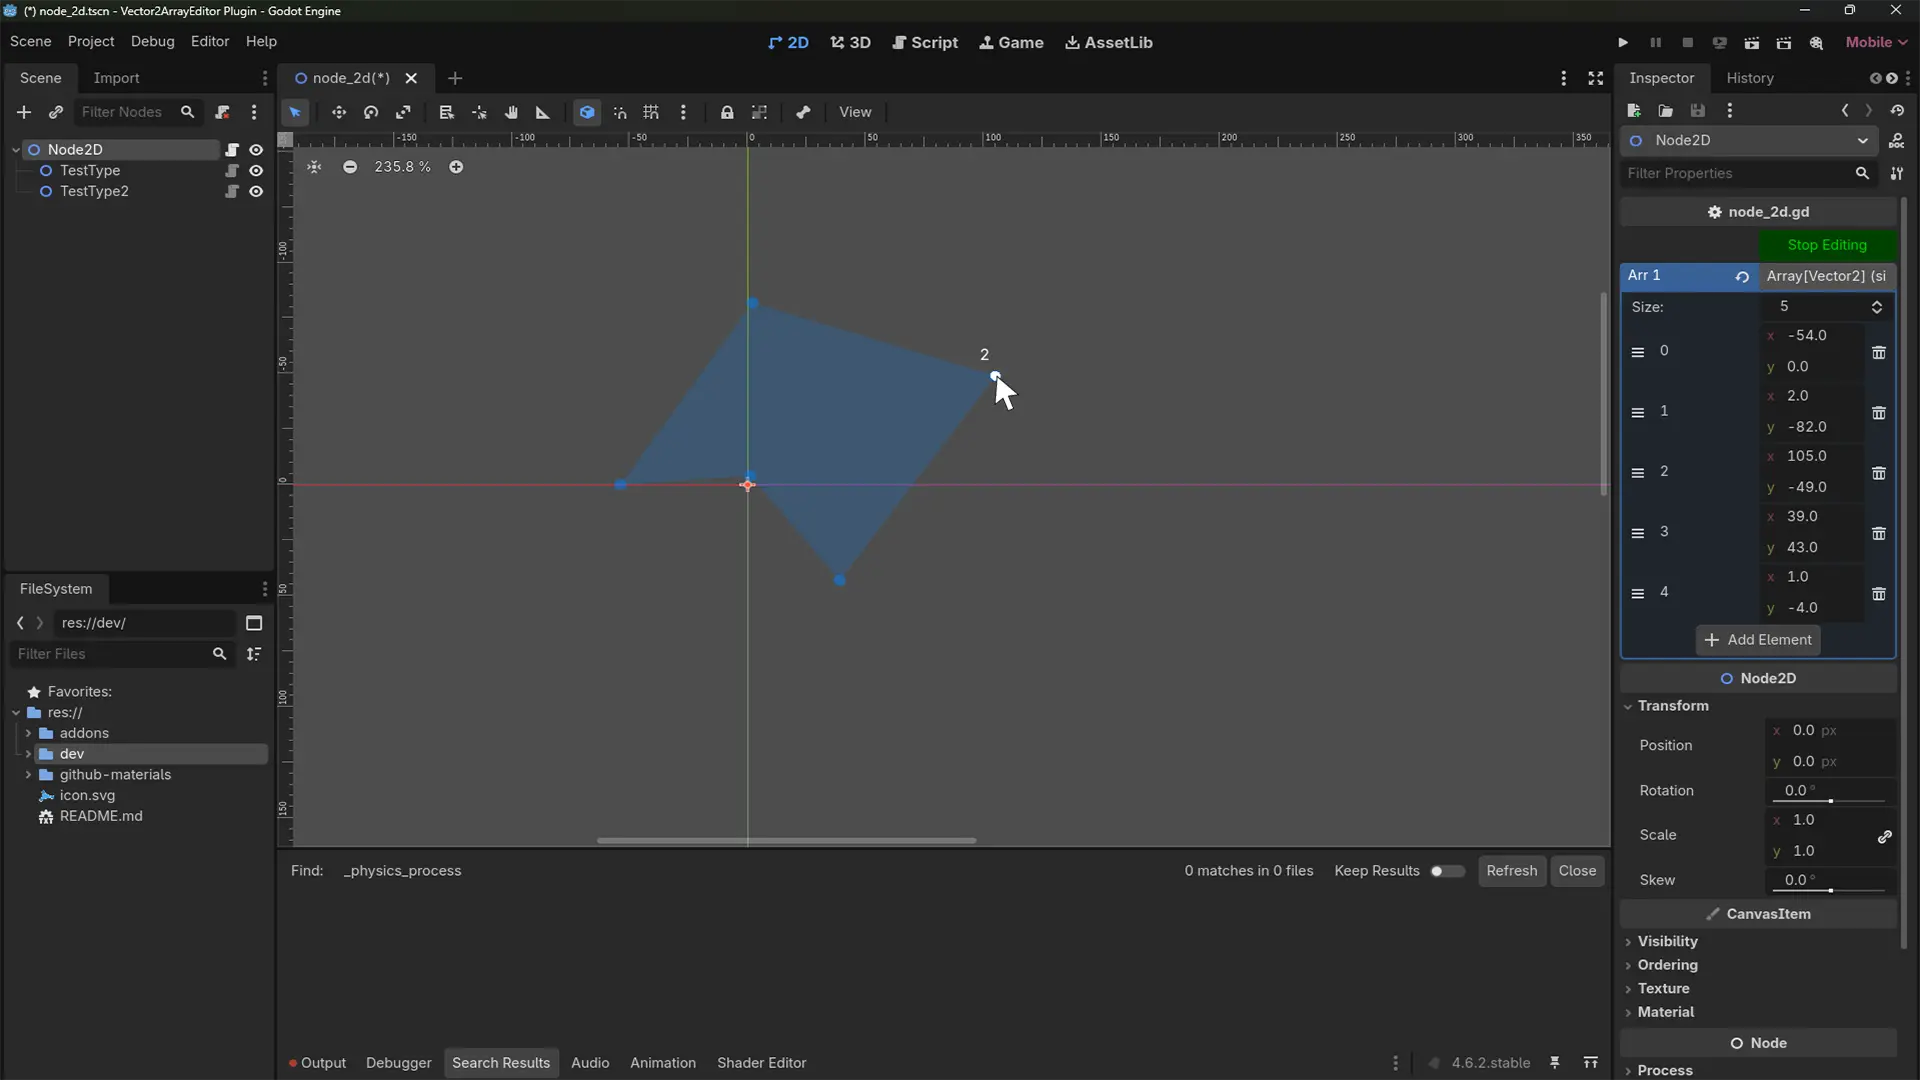Viewport: 1920px width, 1080px height.
Task: Select the Rotate Mode tool
Action: (371, 112)
